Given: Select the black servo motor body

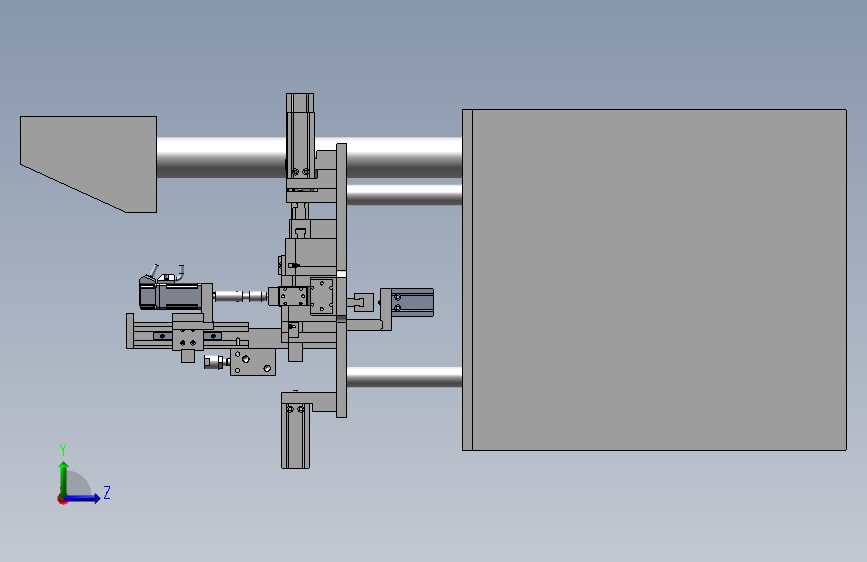Looking at the screenshot, I should coord(170,295).
